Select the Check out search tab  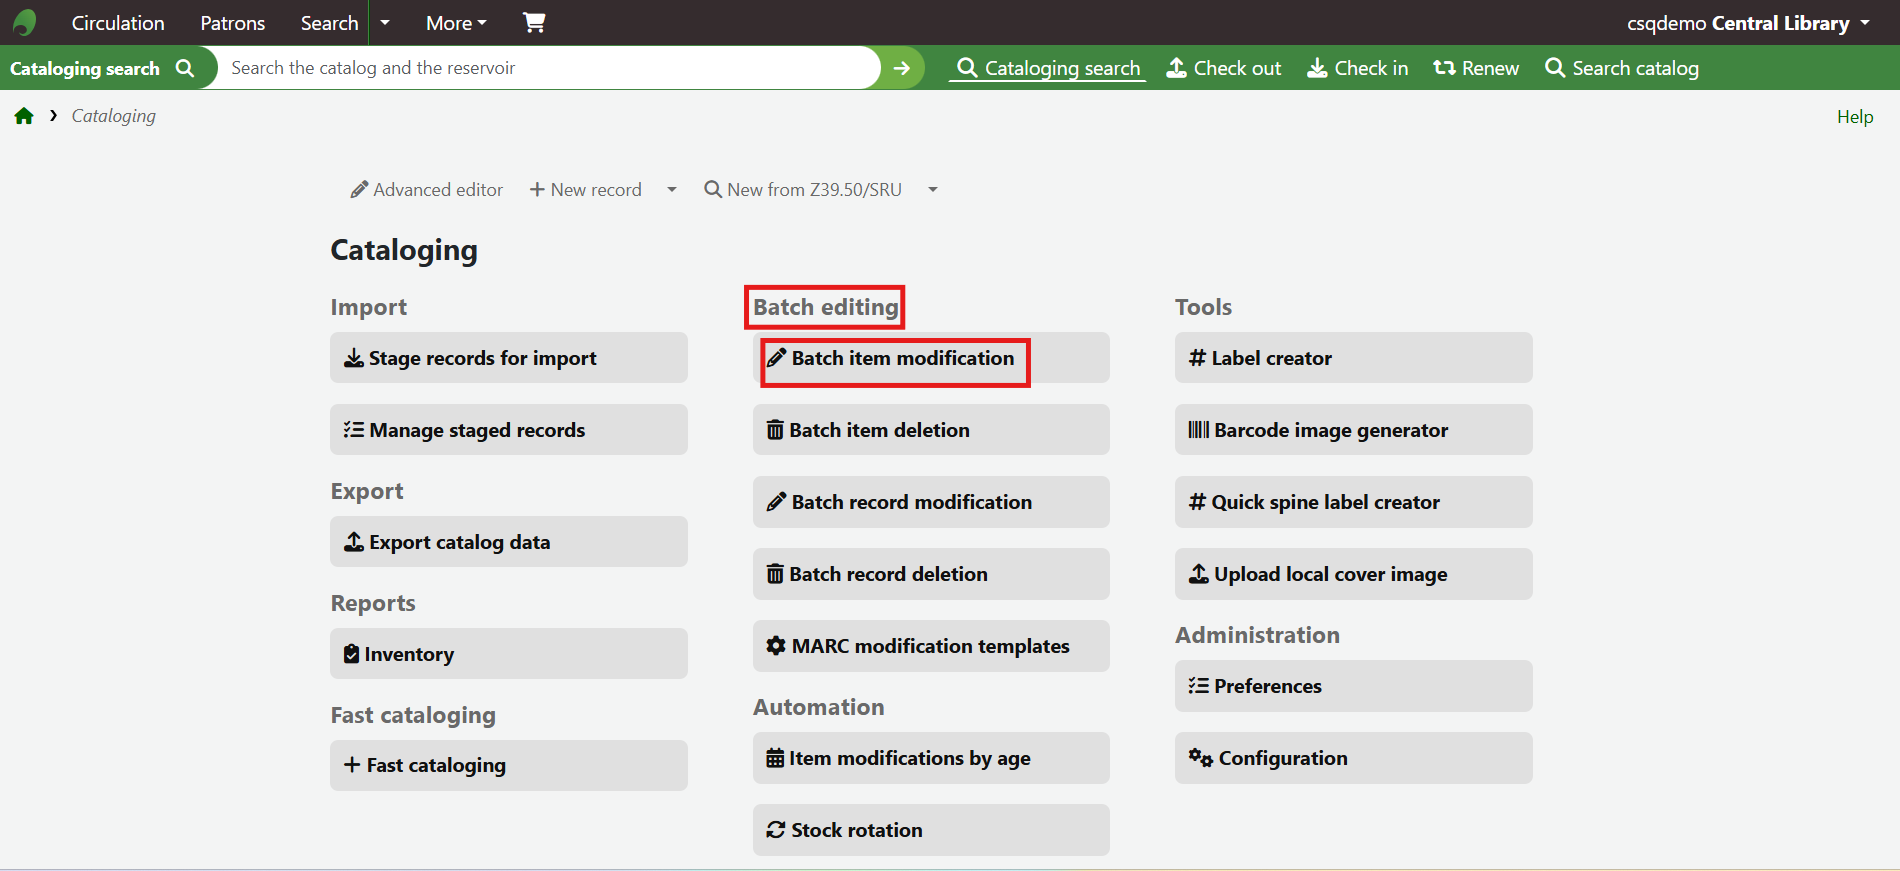click(x=1224, y=68)
